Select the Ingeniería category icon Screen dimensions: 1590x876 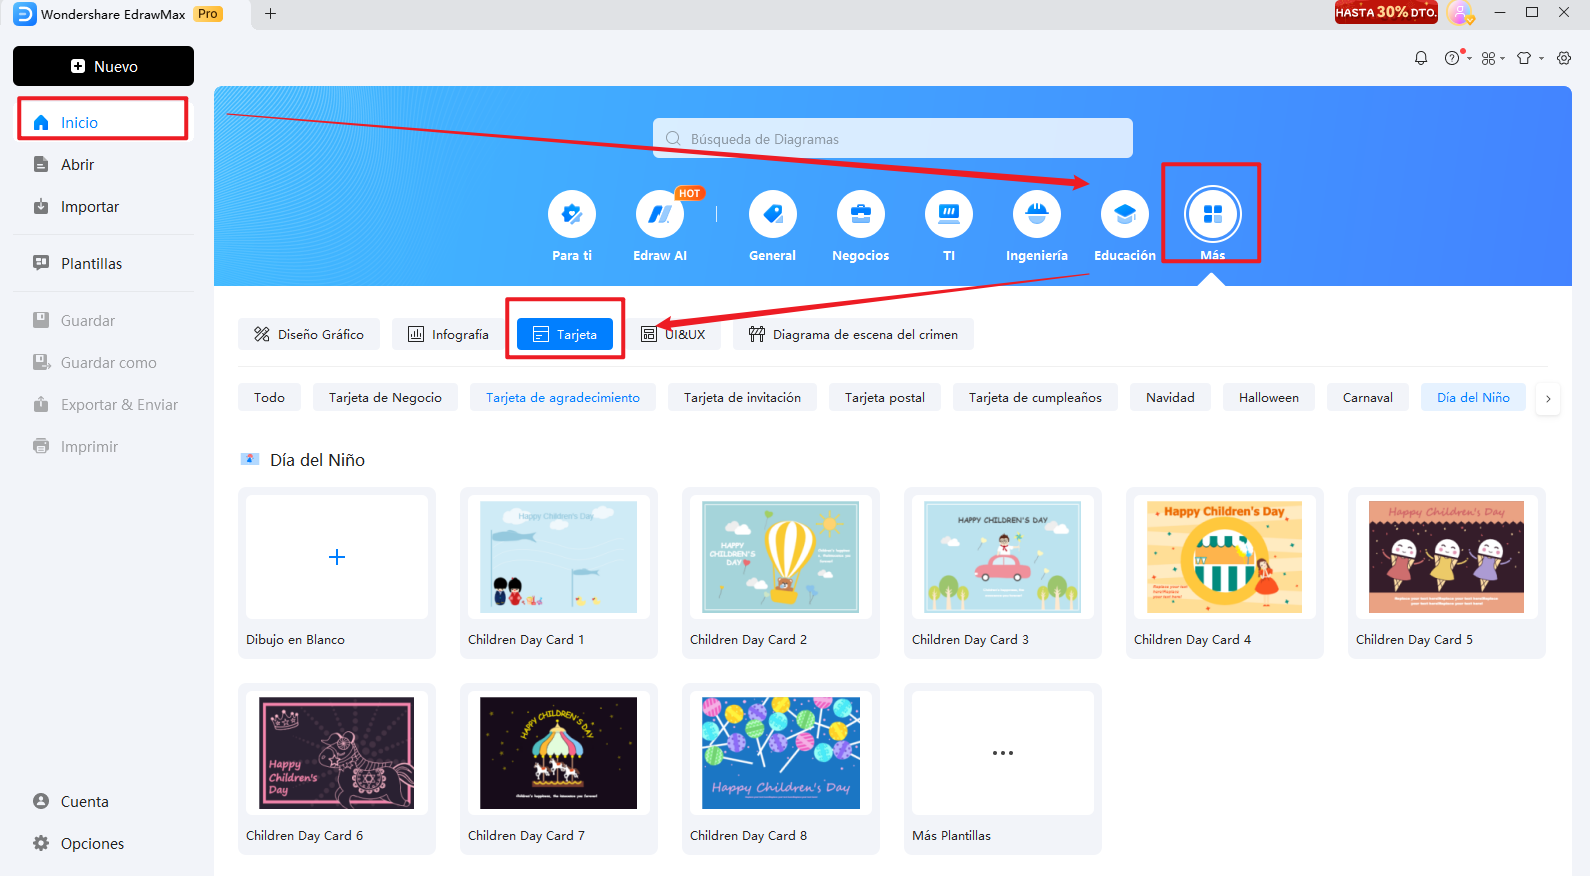1036,214
